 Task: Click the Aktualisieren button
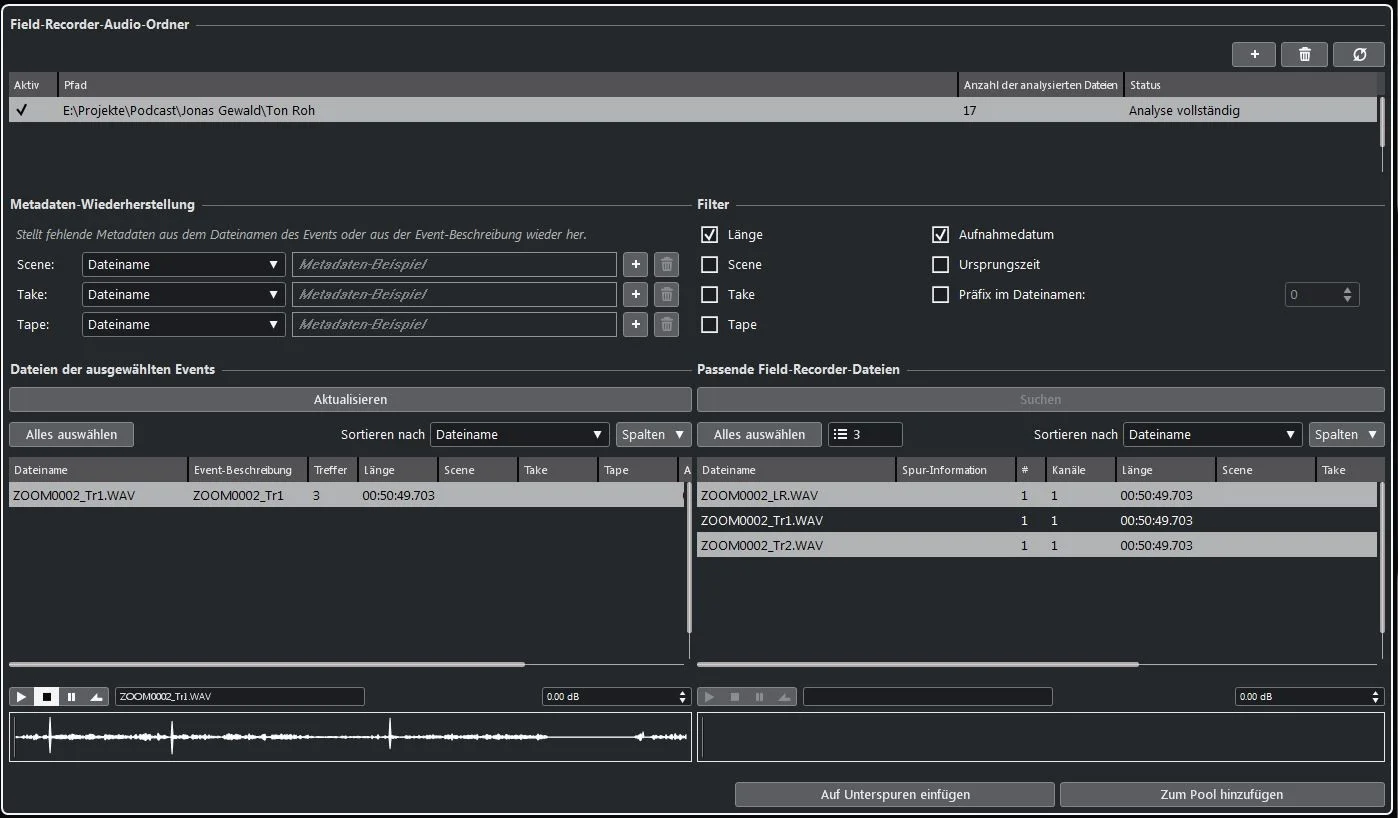tap(350, 399)
